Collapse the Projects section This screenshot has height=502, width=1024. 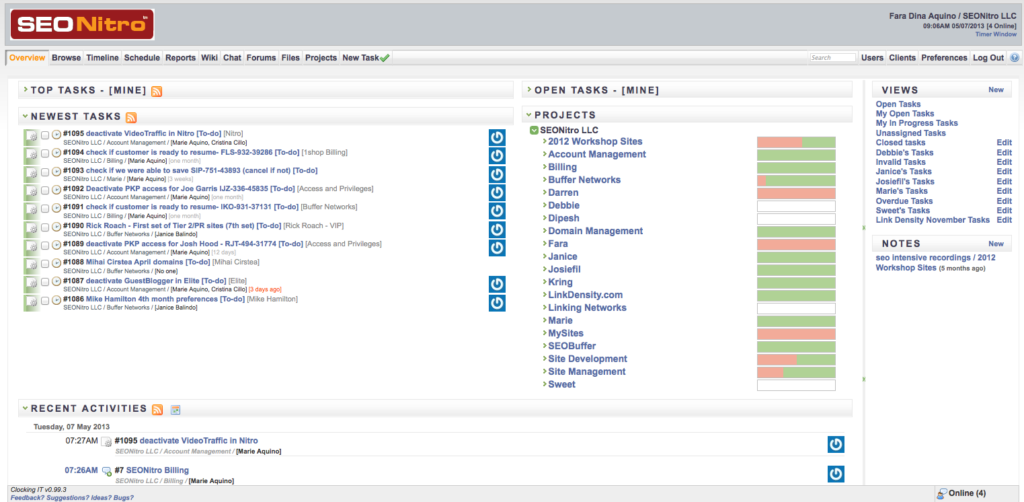click(529, 115)
